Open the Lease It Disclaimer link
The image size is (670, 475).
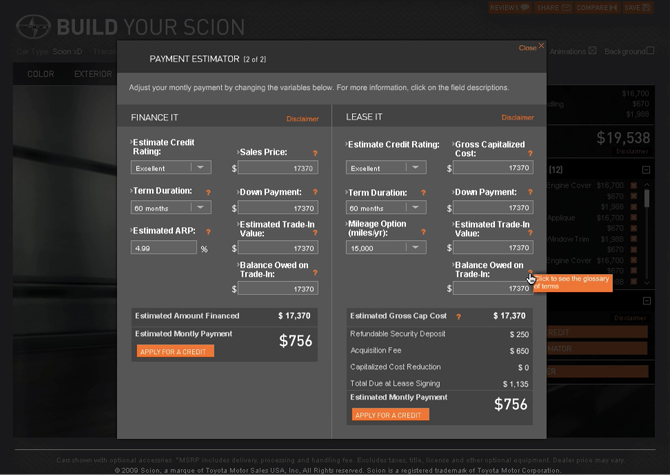(517, 117)
